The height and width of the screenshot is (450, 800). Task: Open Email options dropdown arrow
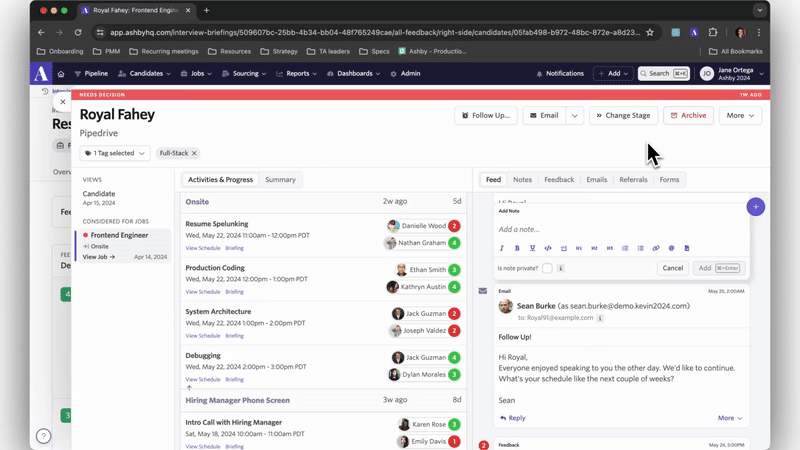click(574, 115)
